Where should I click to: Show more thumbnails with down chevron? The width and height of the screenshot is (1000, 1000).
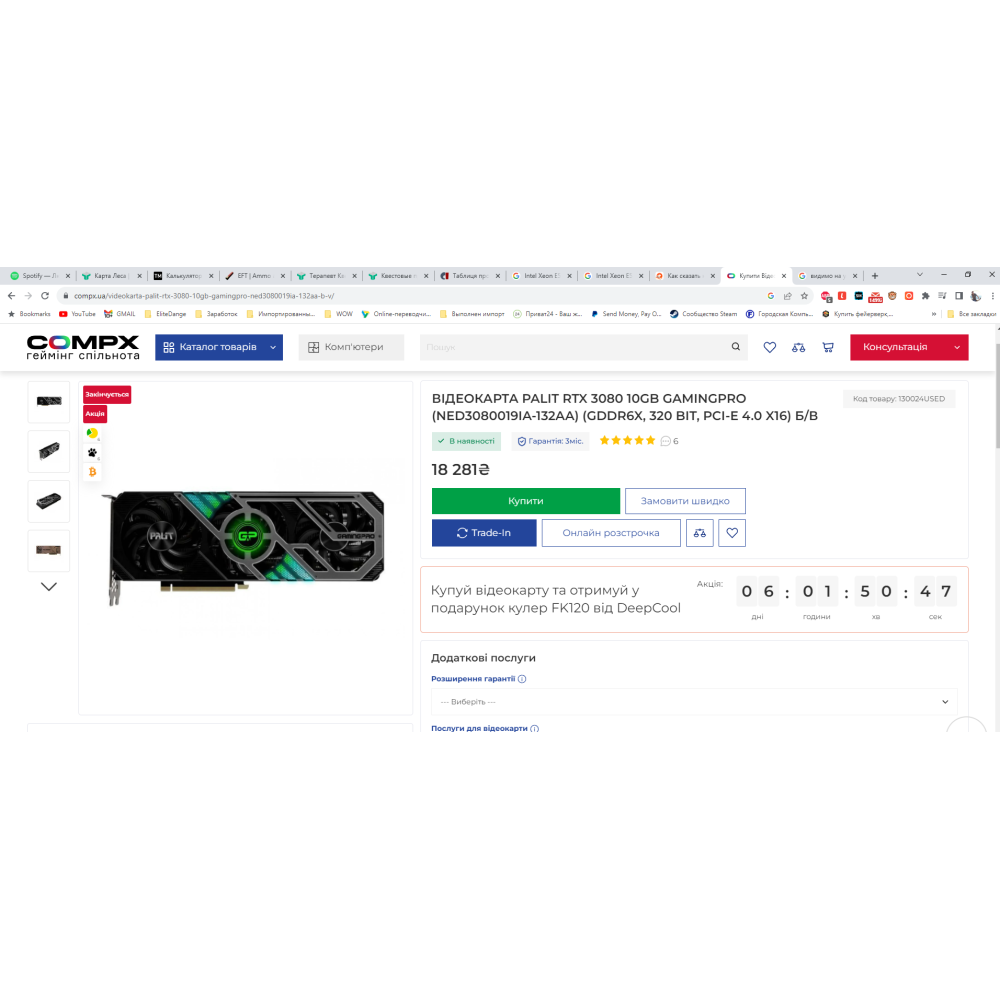point(48,586)
